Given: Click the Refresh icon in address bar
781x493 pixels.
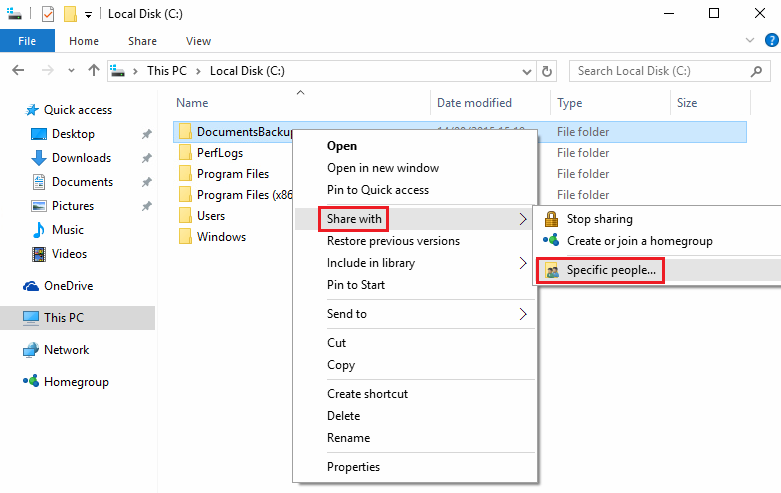Looking at the screenshot, I should coord(547,71).
